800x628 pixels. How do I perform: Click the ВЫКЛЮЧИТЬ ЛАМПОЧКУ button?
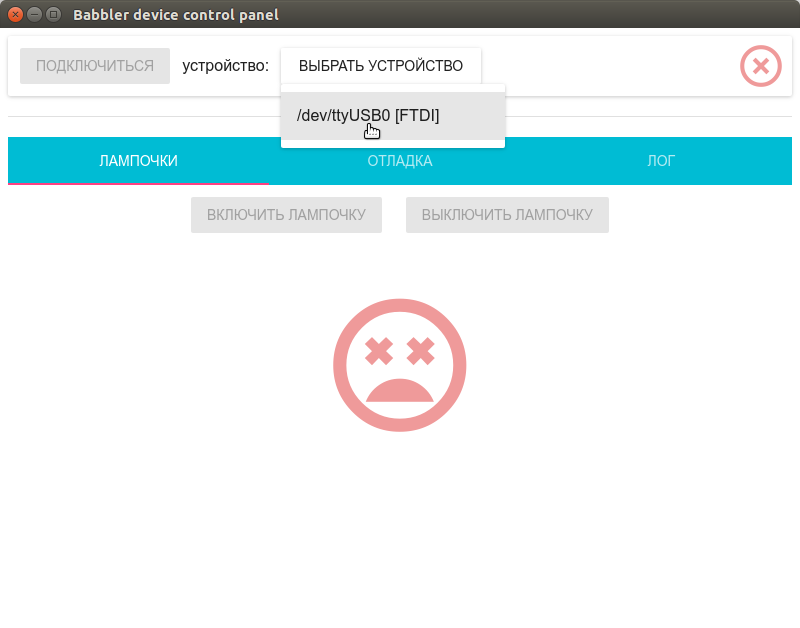pyautogui.click(x=507, y=214)
